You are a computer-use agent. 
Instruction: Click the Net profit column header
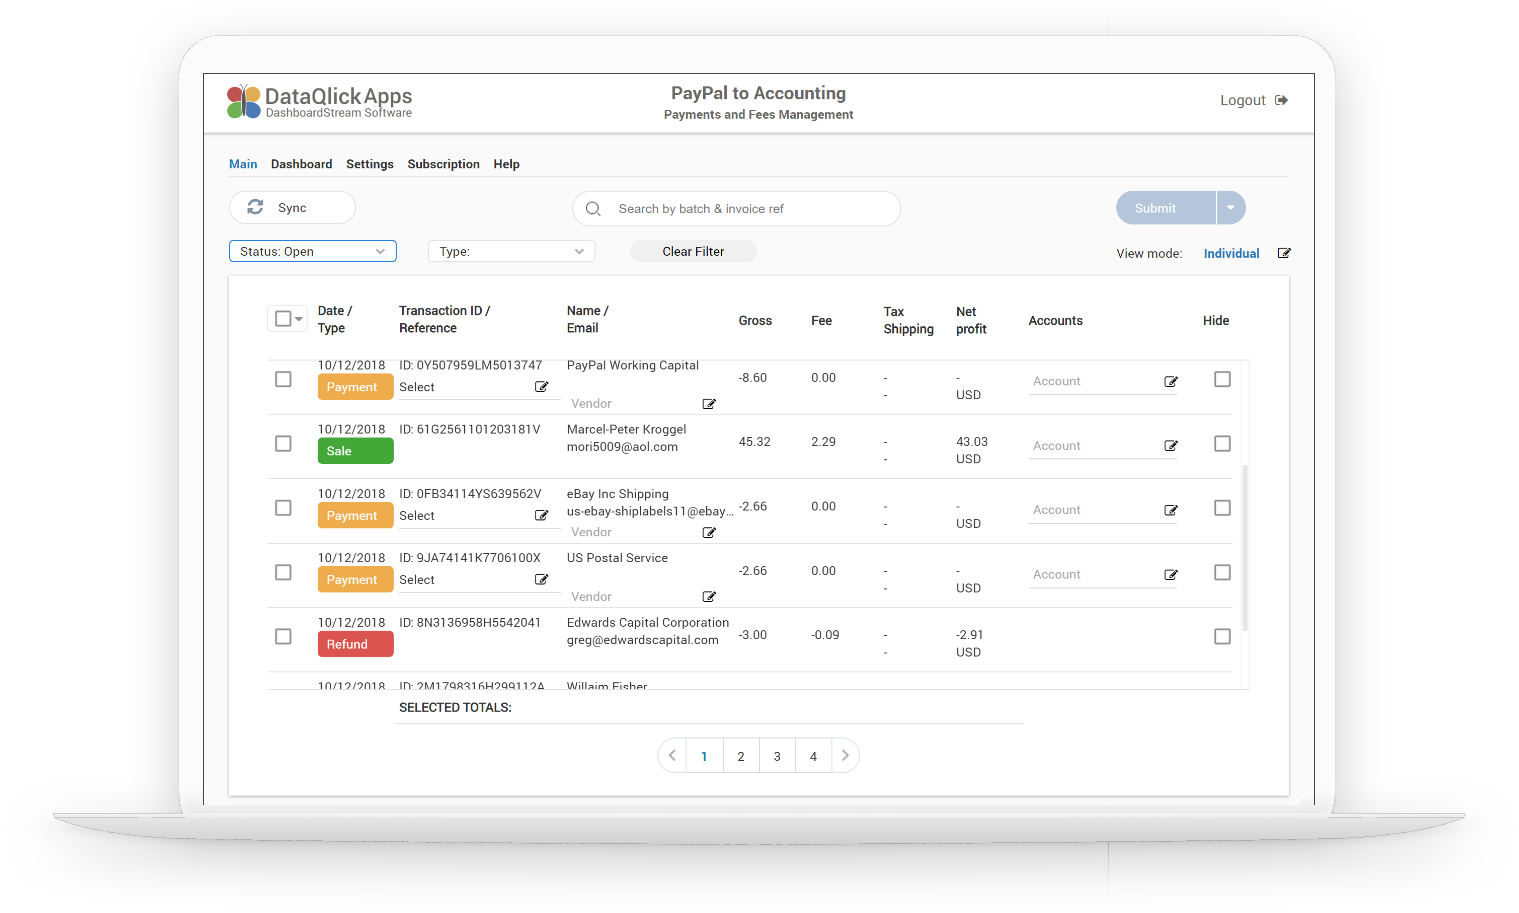coord(971,320)
